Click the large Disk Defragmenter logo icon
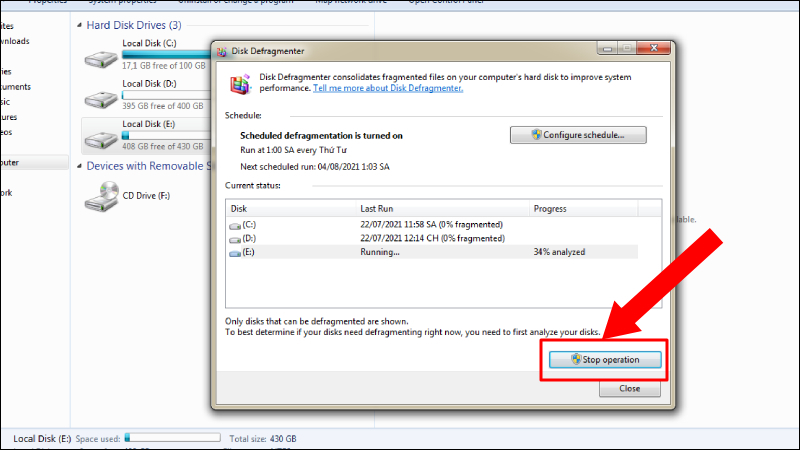The width and height of the screenshot is (800, 450). pos(240,84)
